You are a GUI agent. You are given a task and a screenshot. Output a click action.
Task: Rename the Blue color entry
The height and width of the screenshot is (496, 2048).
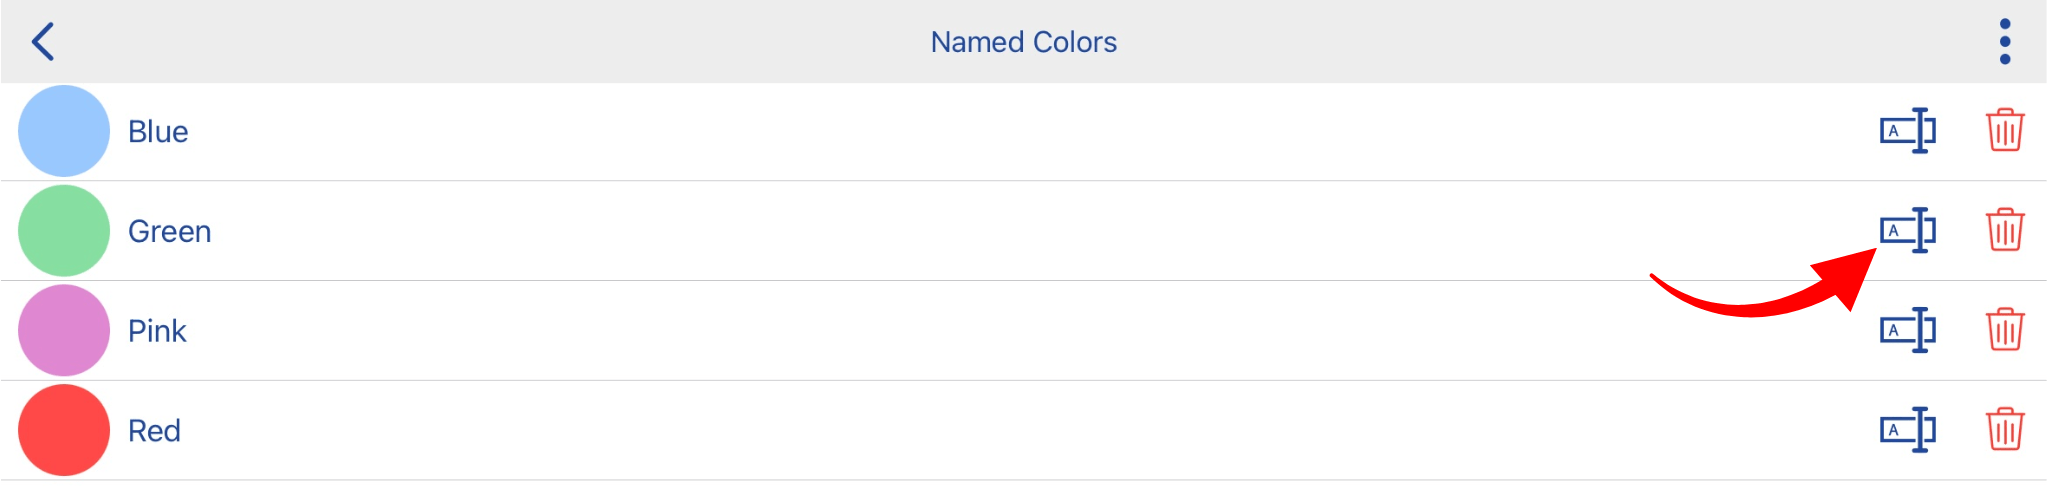(1908, 131)
